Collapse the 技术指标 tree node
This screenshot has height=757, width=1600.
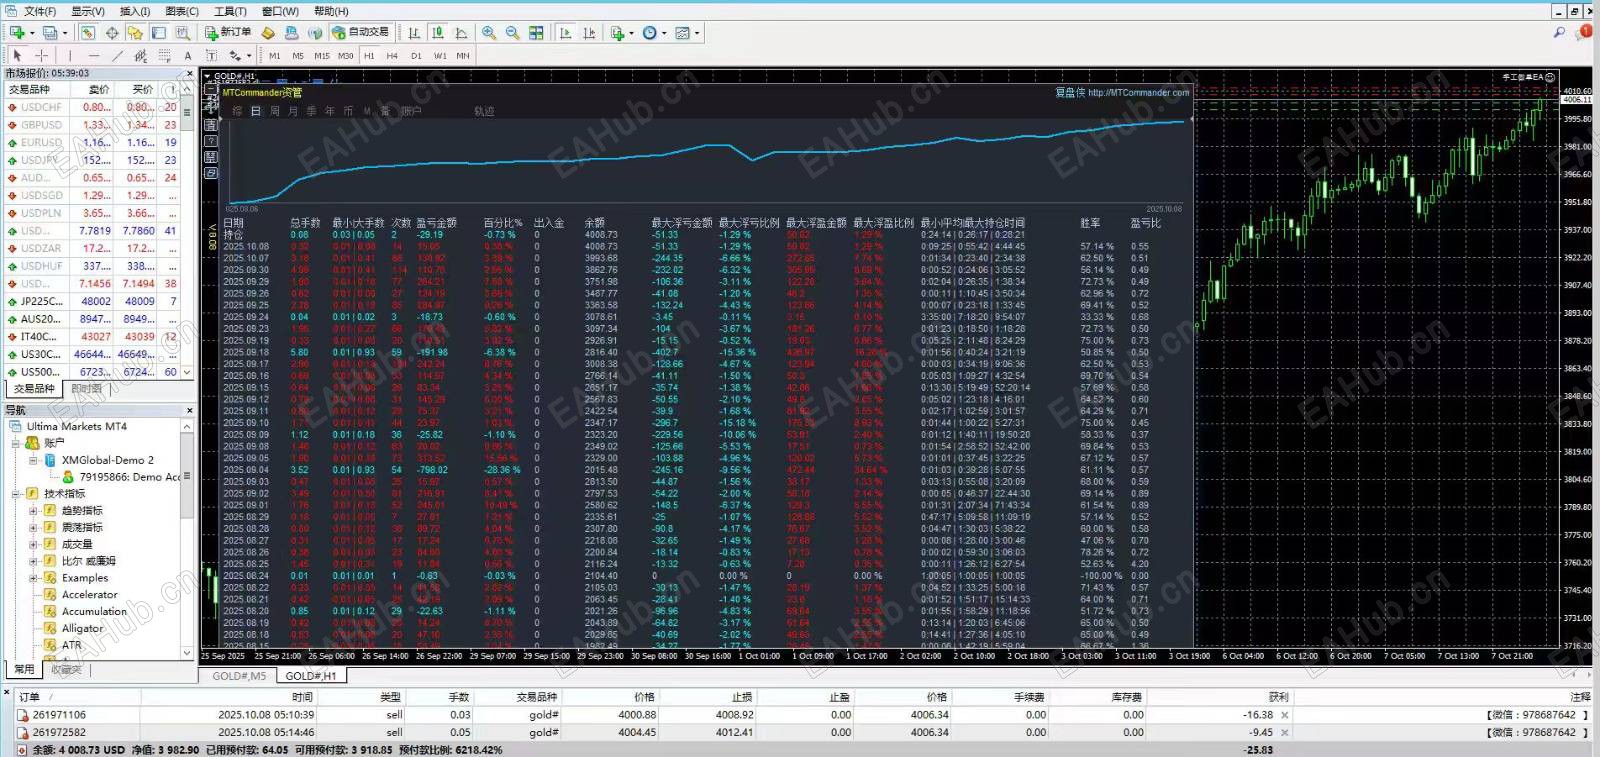click(x=16, y=494)
